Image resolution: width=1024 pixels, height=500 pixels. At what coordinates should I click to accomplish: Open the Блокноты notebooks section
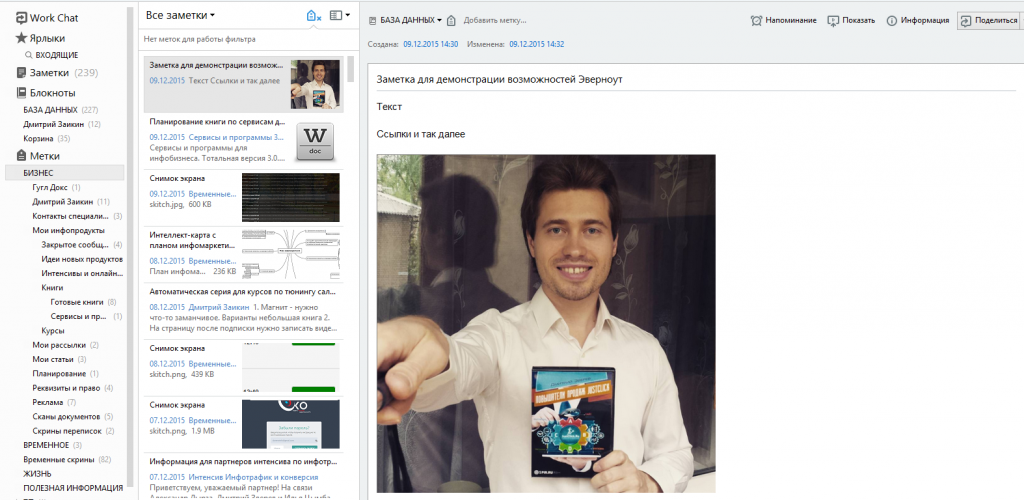[x=46, y=93]
